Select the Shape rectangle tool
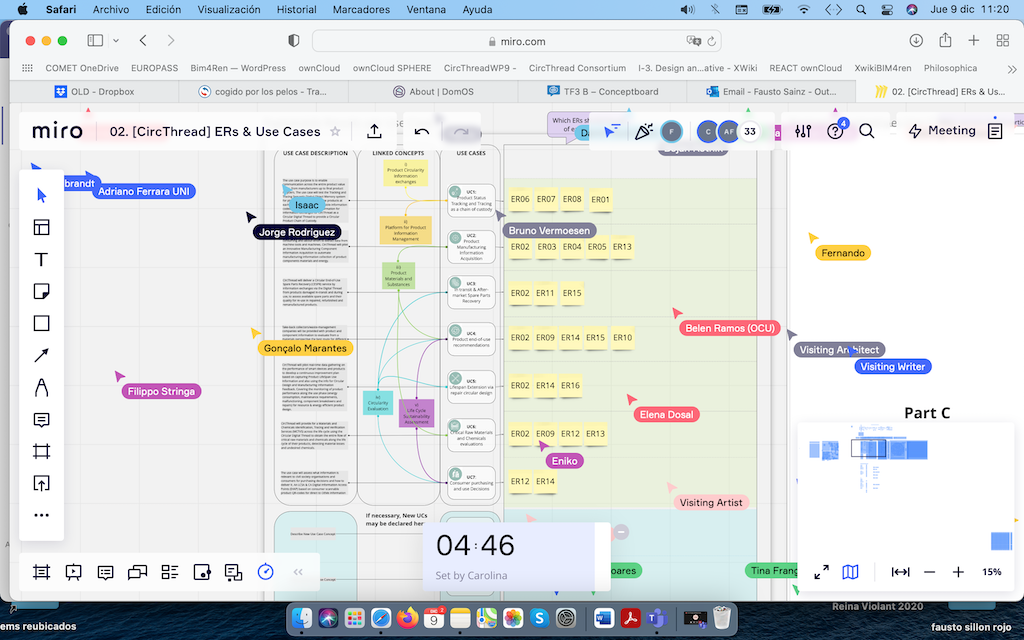The image size is (1024, 640). click(x=41, y=323)
